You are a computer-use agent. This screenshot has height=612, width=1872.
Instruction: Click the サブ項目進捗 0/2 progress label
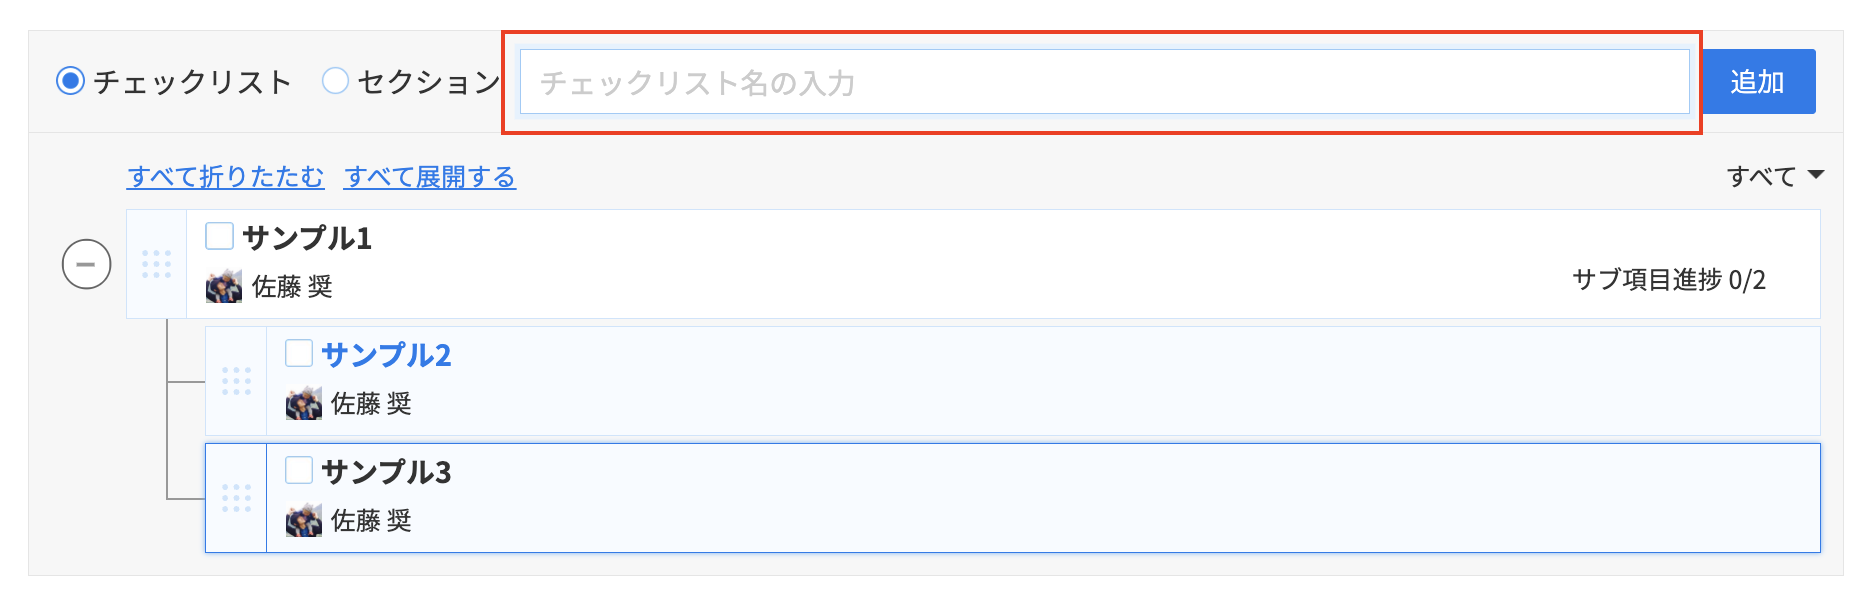pos(1668,280)
